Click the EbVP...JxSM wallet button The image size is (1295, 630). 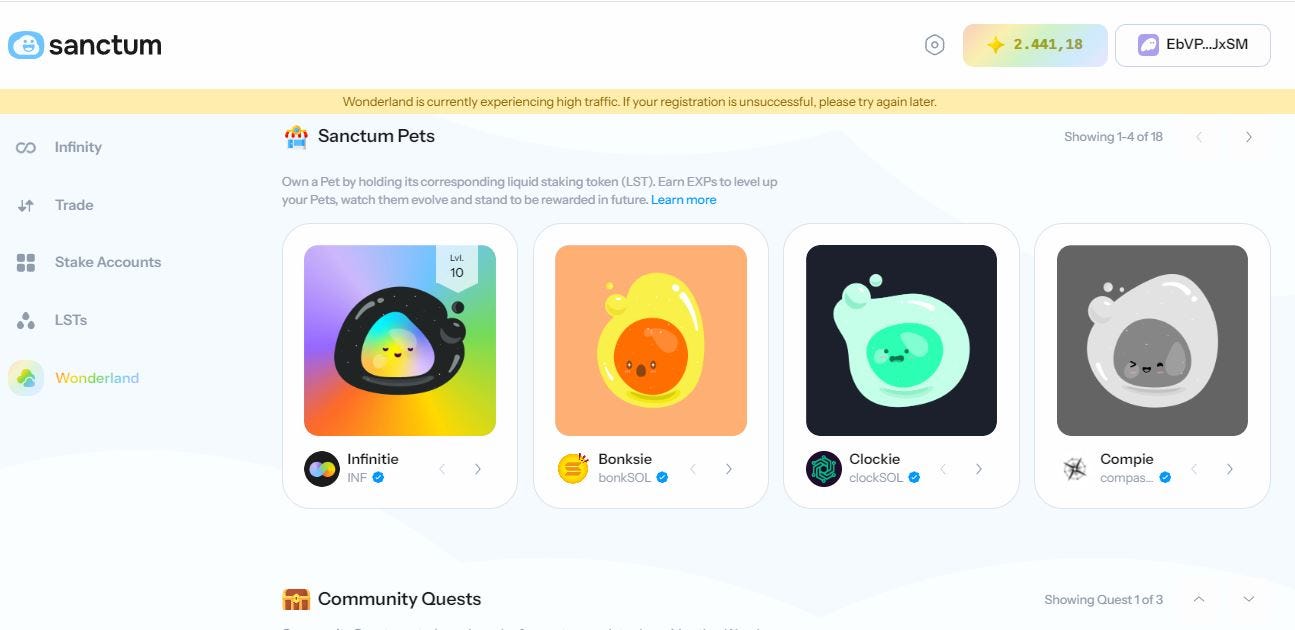click(x=1193, y=44)
